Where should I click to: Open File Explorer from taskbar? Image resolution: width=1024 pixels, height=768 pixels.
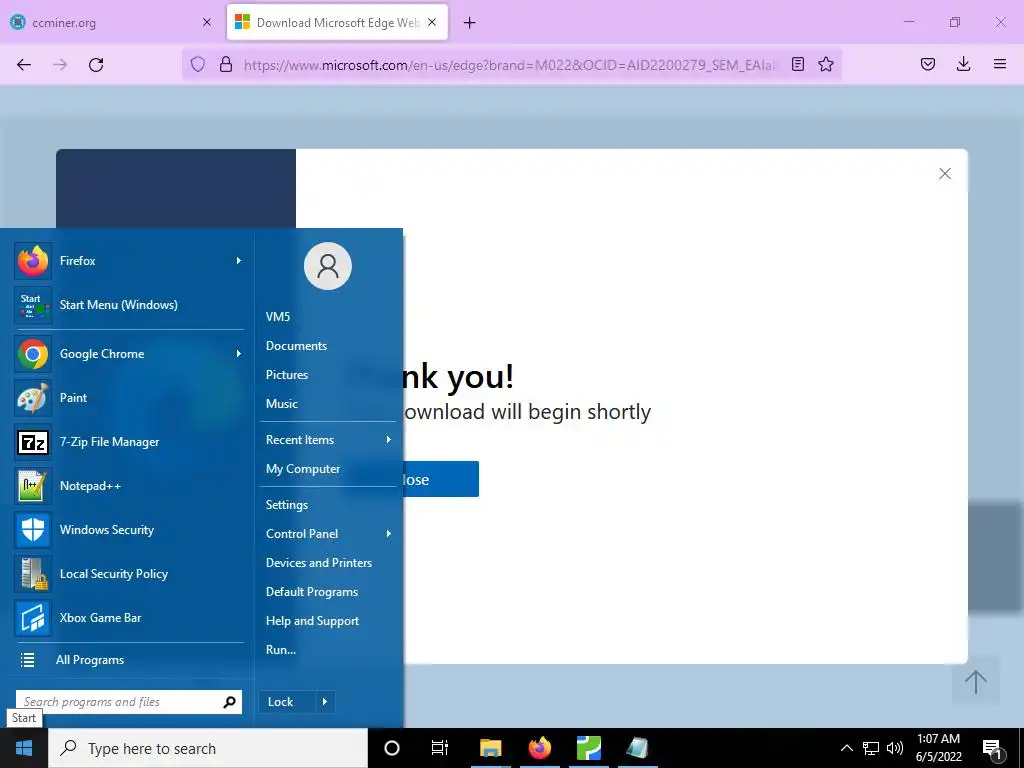coord(490,748)
